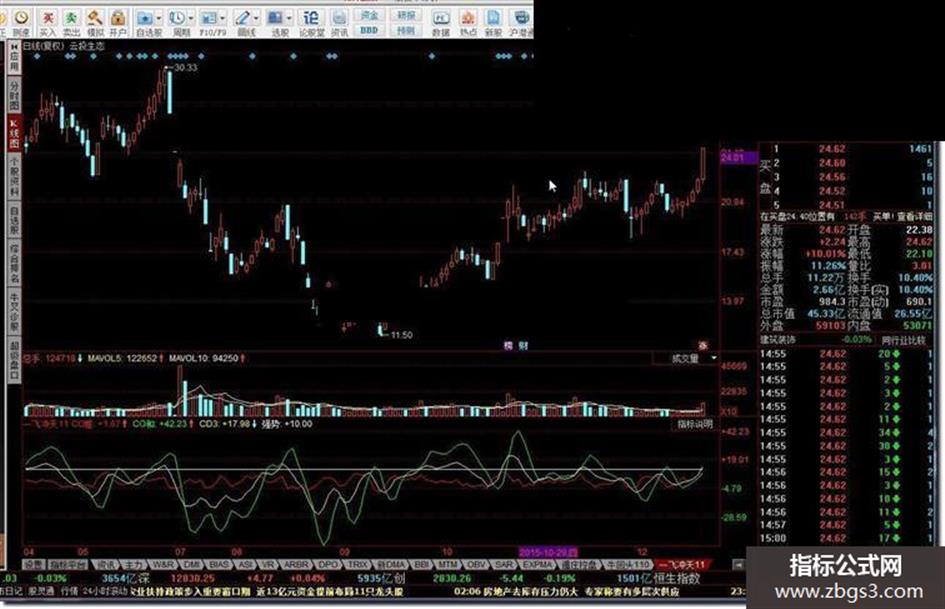Click the 周期 period clock icon
The width and height of the screenshot is (945, 609).
[x=177, y=23]
